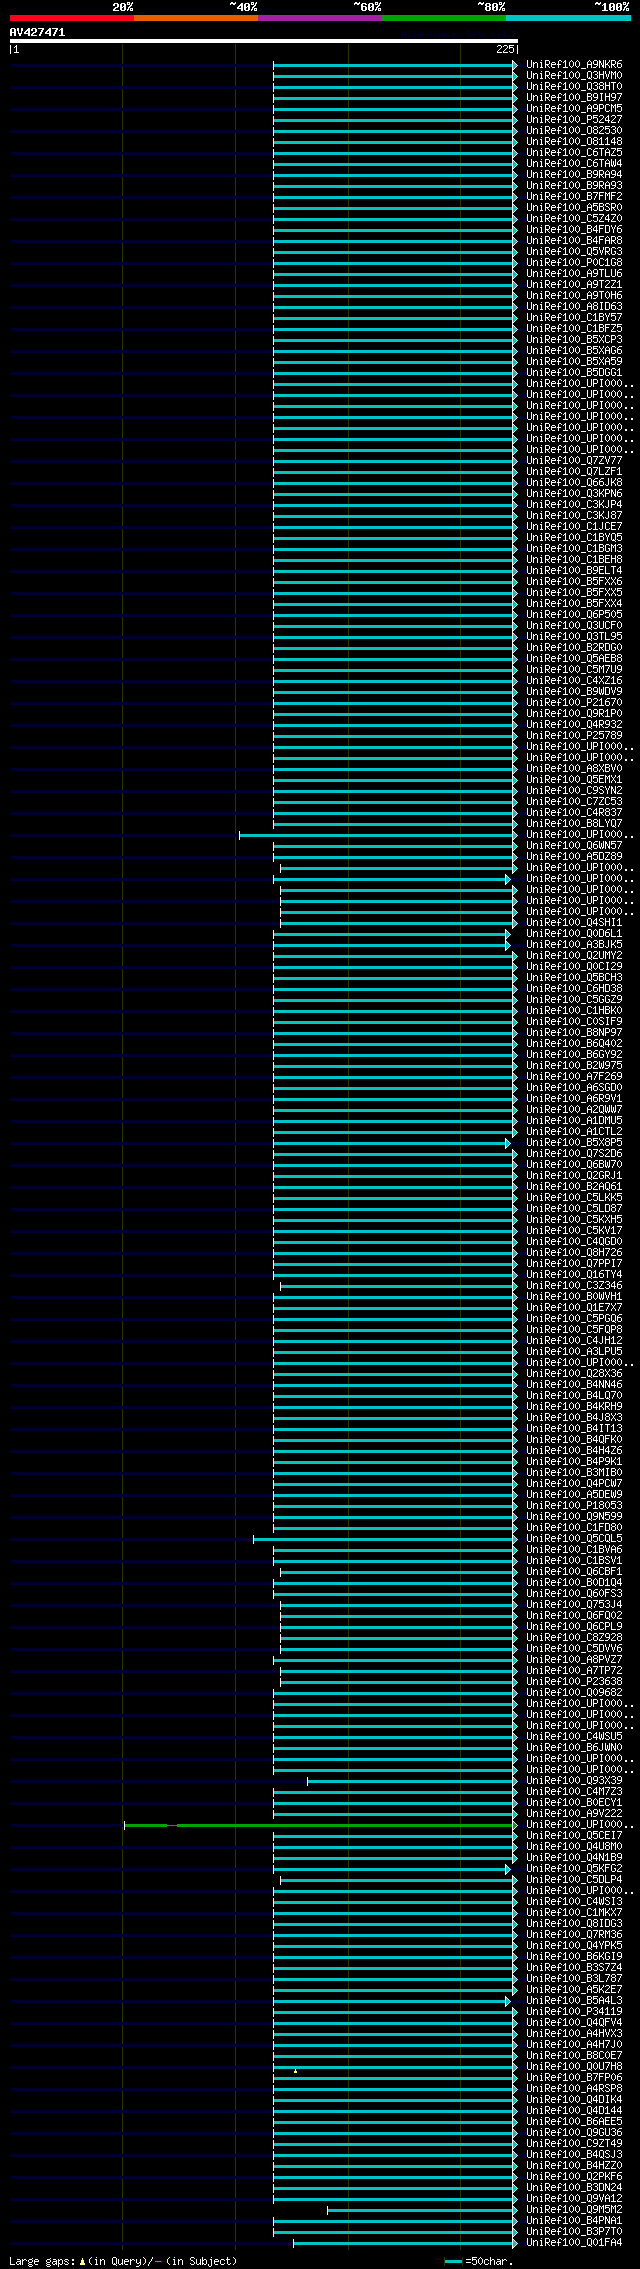Open hit UniRef100_A7F269

[x=574, y=1077]
